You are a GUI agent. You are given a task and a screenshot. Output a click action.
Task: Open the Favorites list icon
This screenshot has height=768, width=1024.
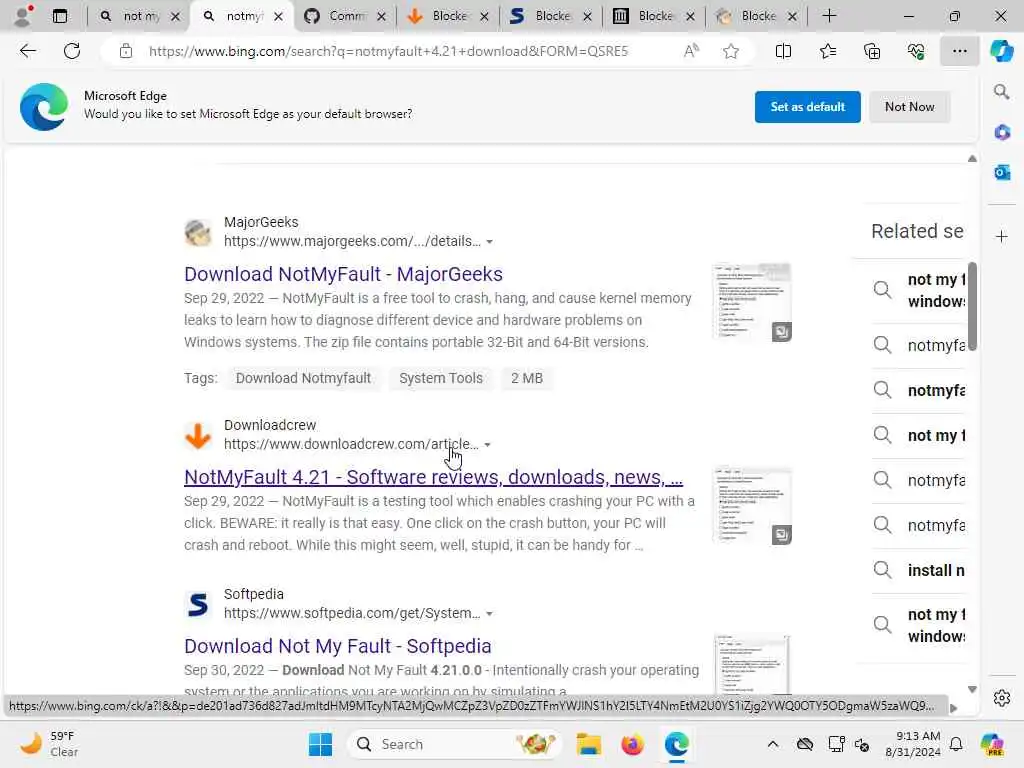click(827, 51)
